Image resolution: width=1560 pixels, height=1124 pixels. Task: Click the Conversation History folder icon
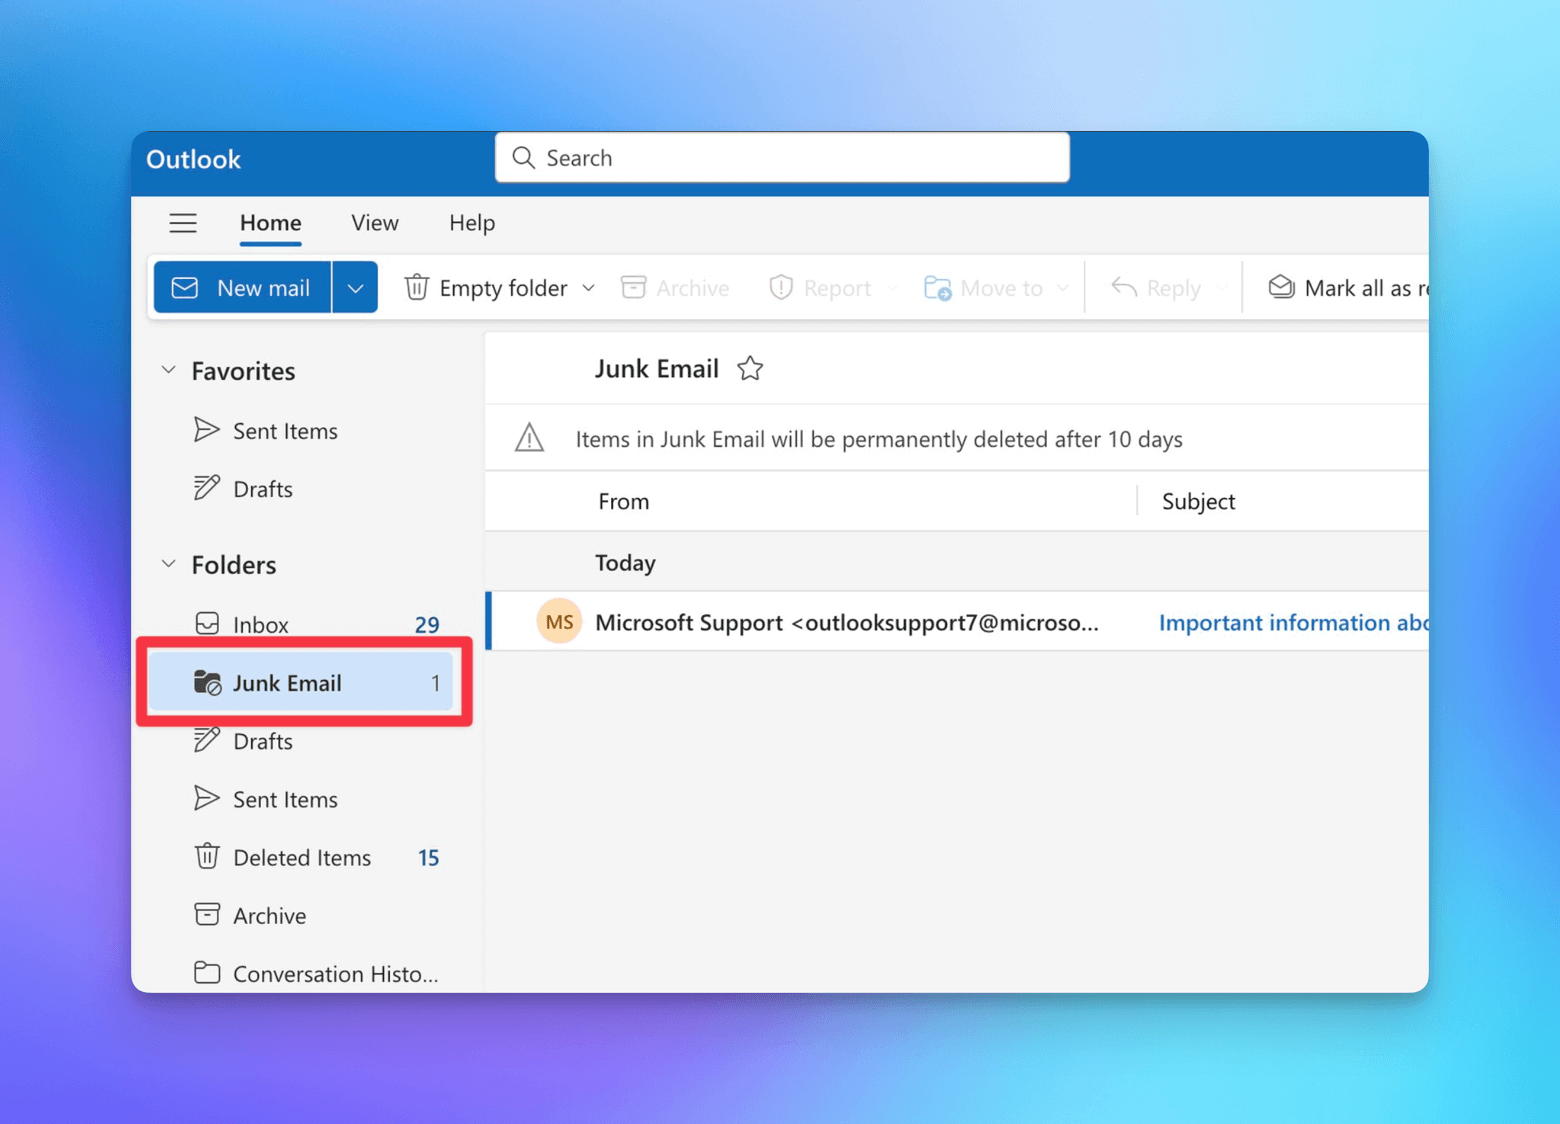[207, 973]
